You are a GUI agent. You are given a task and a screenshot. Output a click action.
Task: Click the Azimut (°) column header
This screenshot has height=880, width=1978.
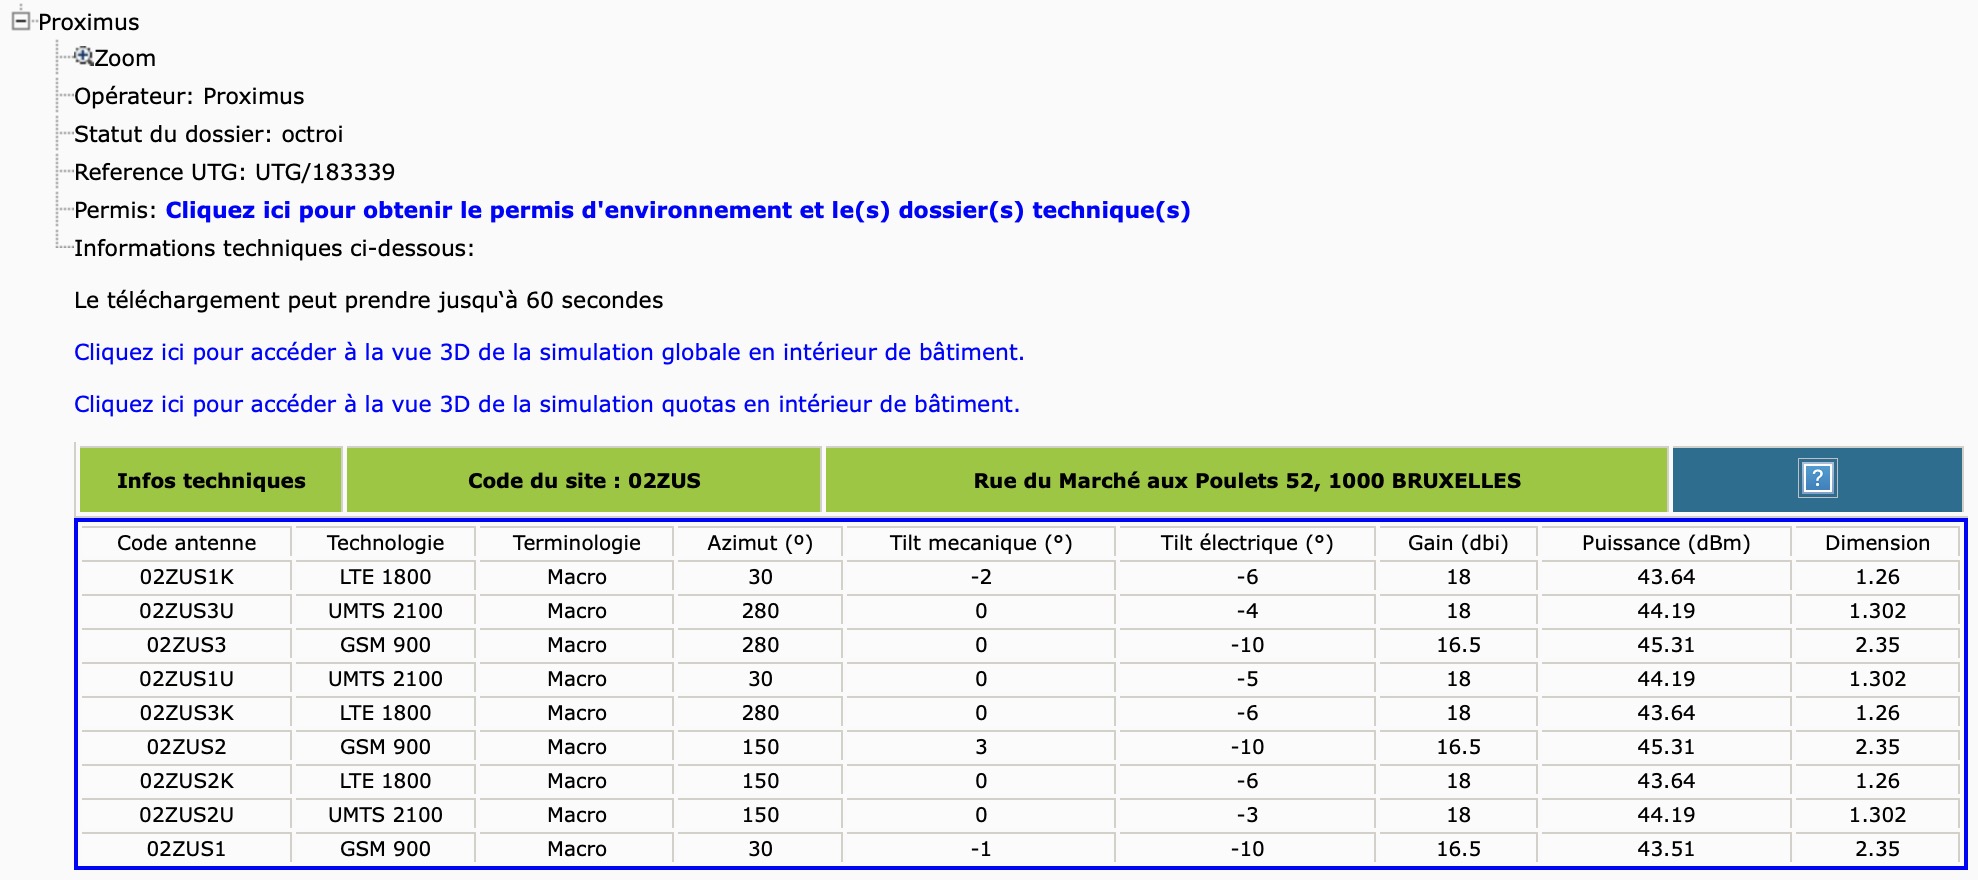[760, 543]
